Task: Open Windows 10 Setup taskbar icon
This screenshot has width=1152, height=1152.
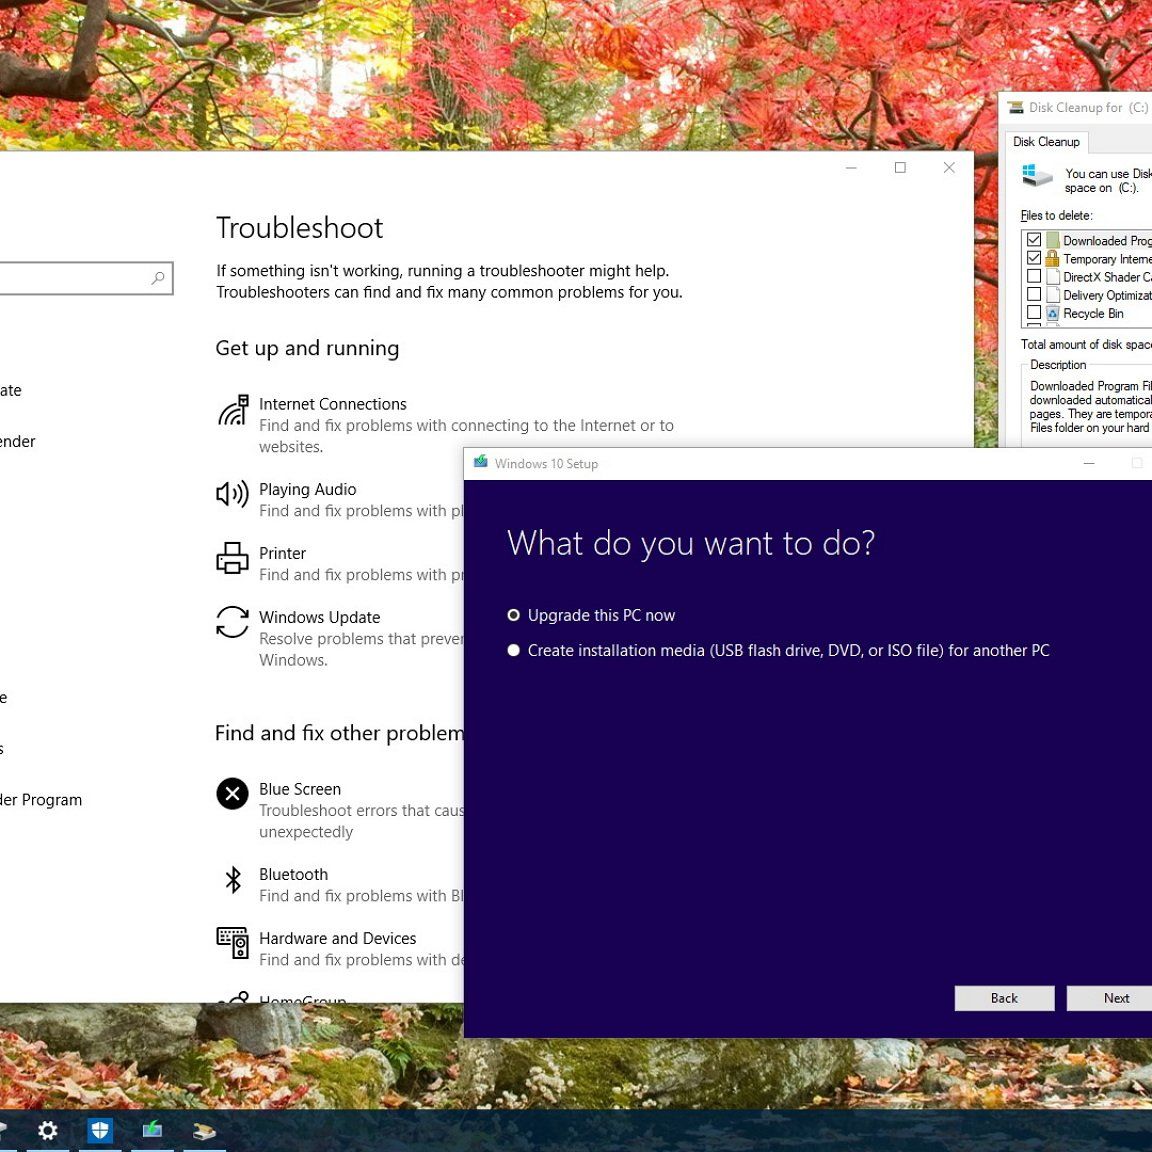Action: 152,1129
